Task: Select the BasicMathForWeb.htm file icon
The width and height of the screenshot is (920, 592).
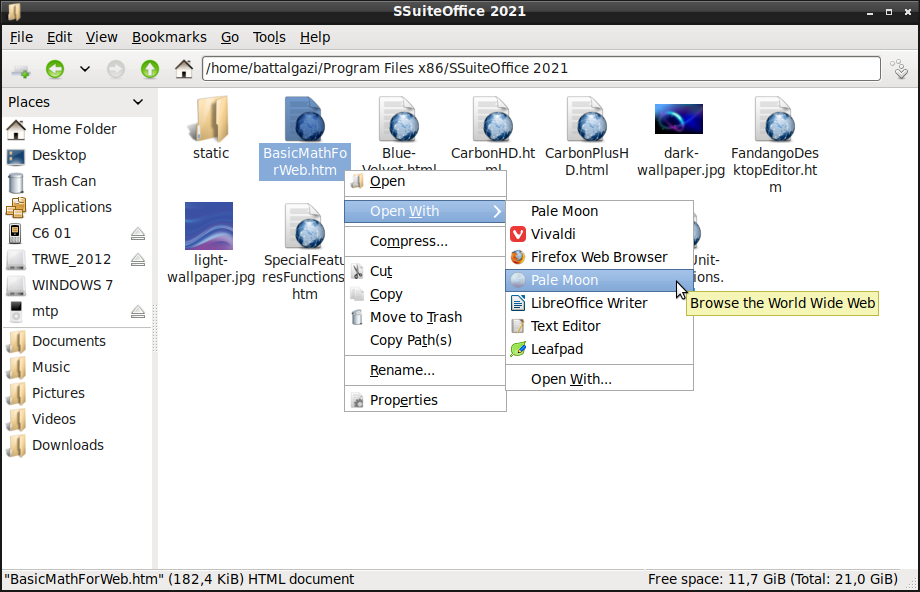Action: click(x=305, y=119)
